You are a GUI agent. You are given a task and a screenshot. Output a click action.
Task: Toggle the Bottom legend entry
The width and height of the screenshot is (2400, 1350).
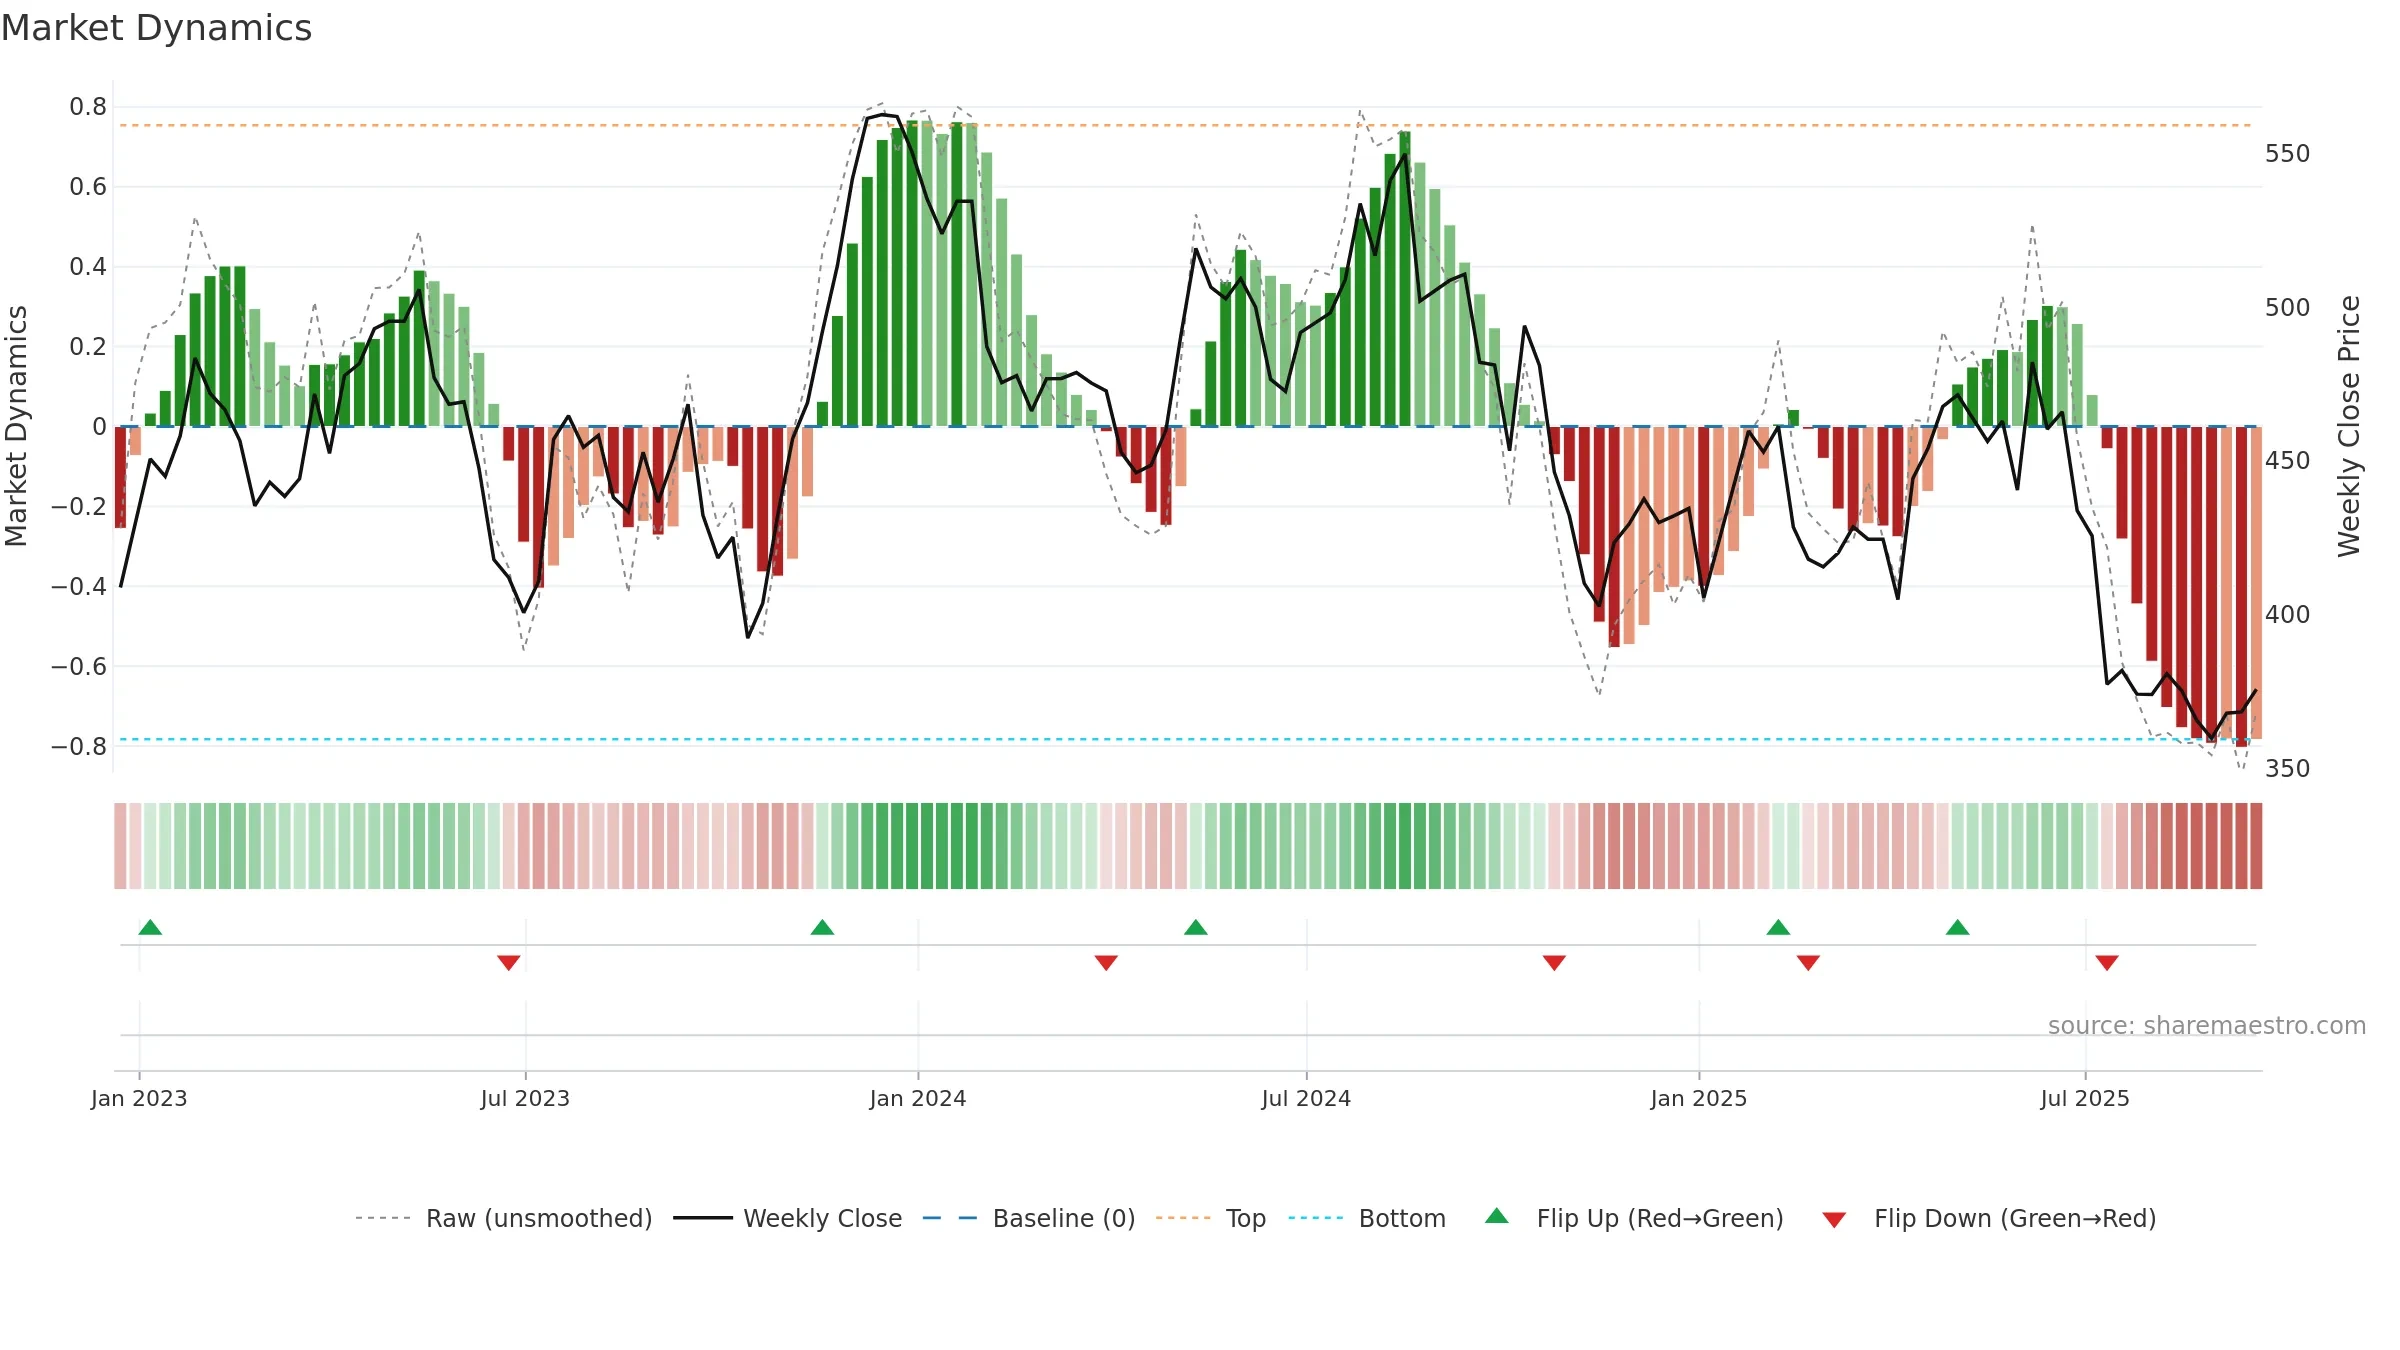coord(1366,1218)
